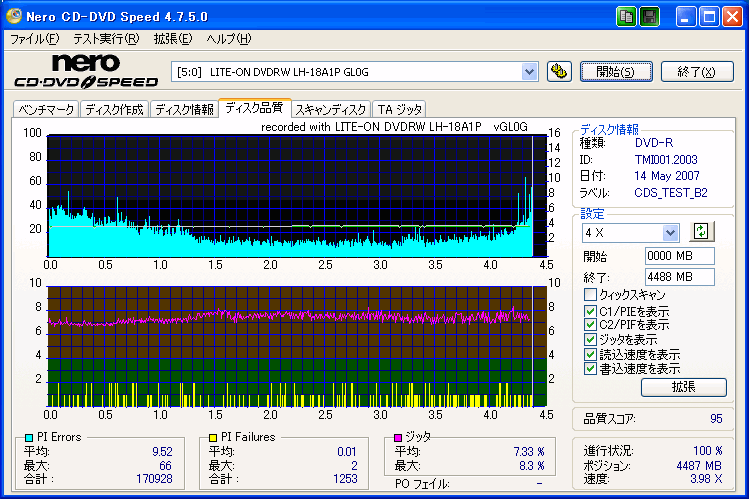The height and width of the screenshot is (499, 749).
Task: Switch to ベンチマーク tab
Action: click(x=46, y=109)
